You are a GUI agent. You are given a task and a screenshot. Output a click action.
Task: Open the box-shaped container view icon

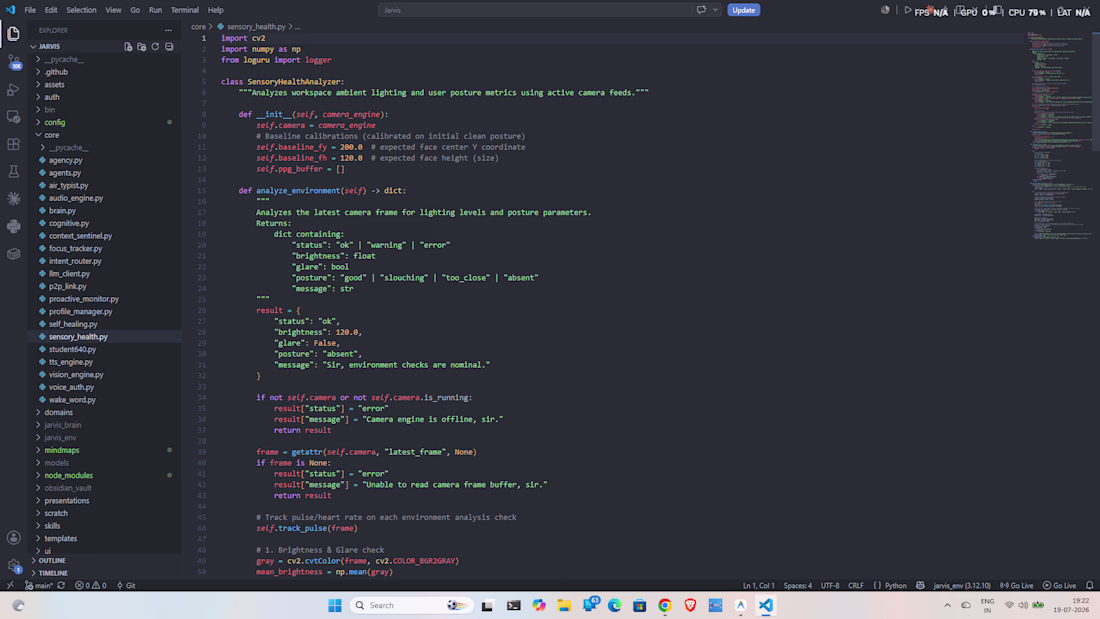(13, 254)
